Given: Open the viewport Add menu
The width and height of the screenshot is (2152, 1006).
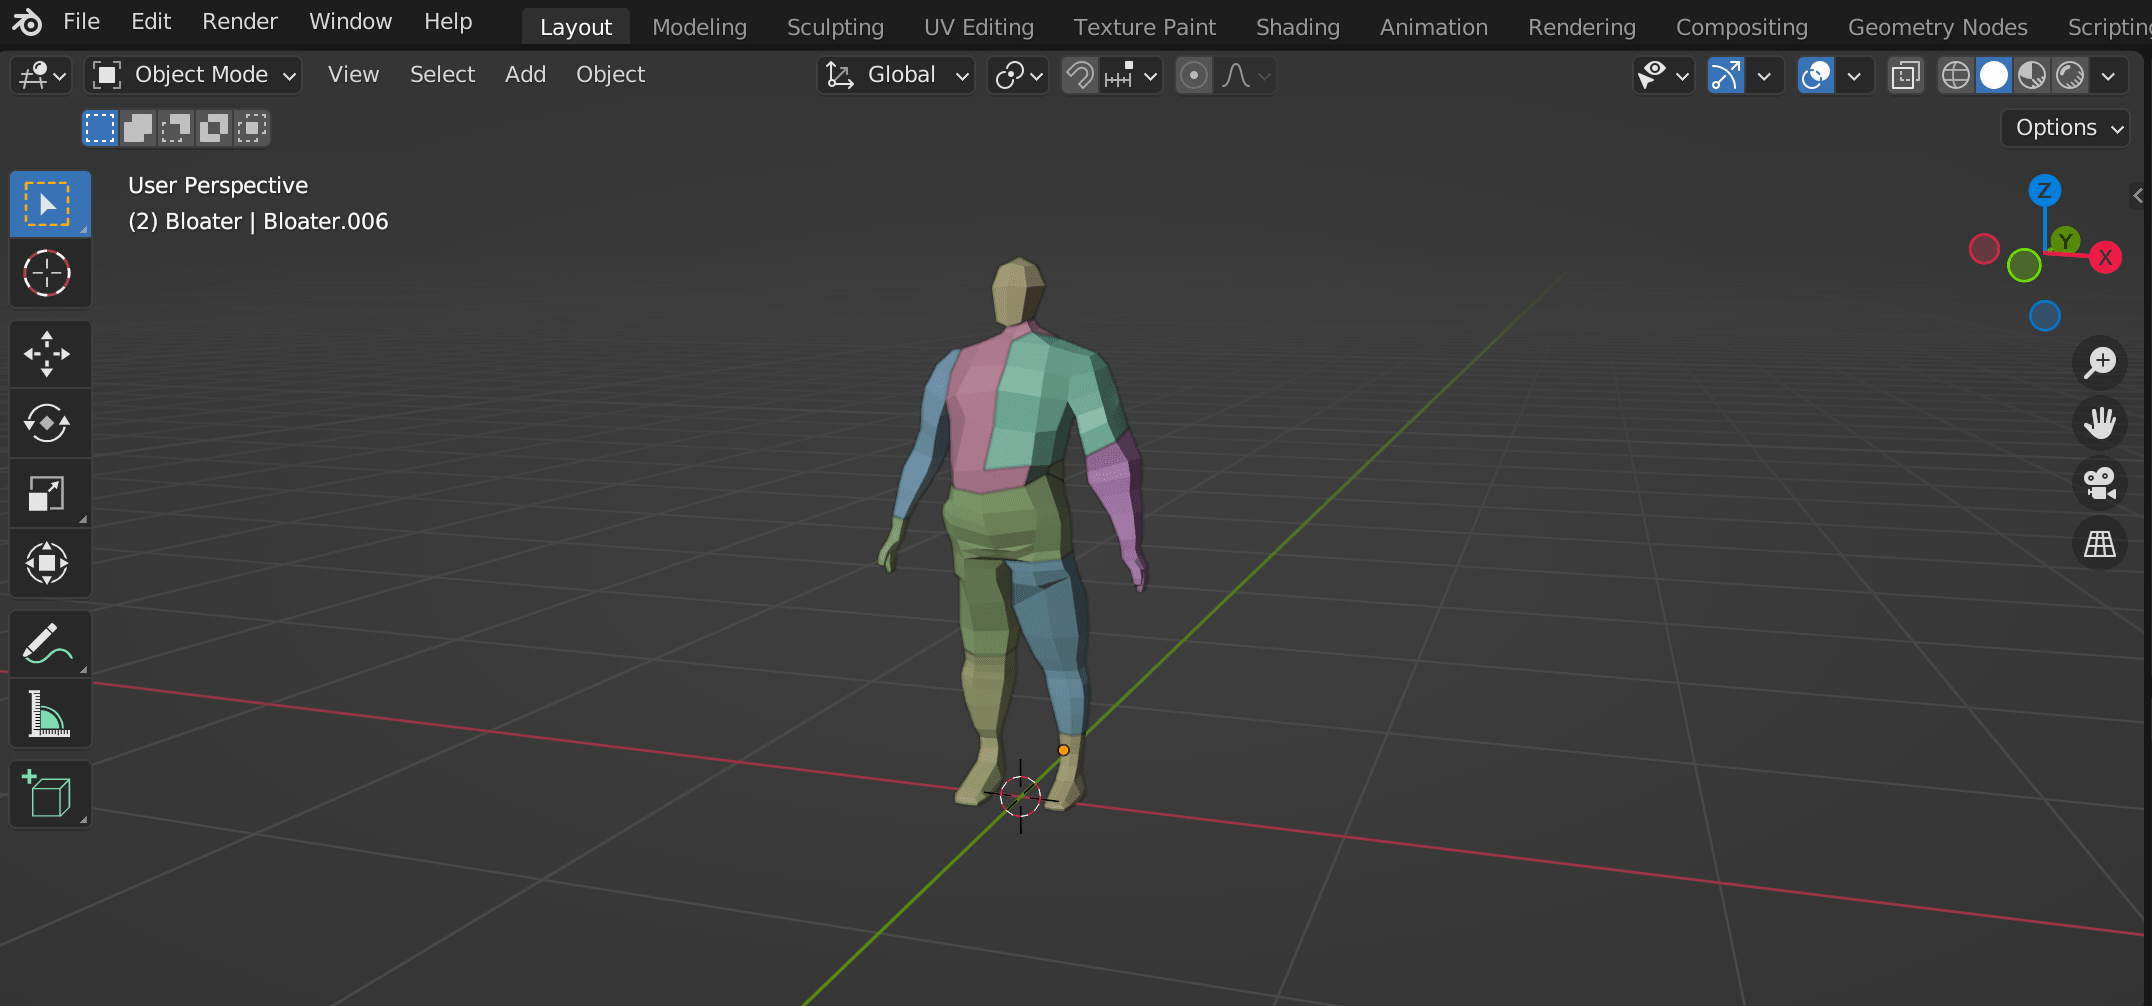Looking at the screenshot, I should point(525,75).
